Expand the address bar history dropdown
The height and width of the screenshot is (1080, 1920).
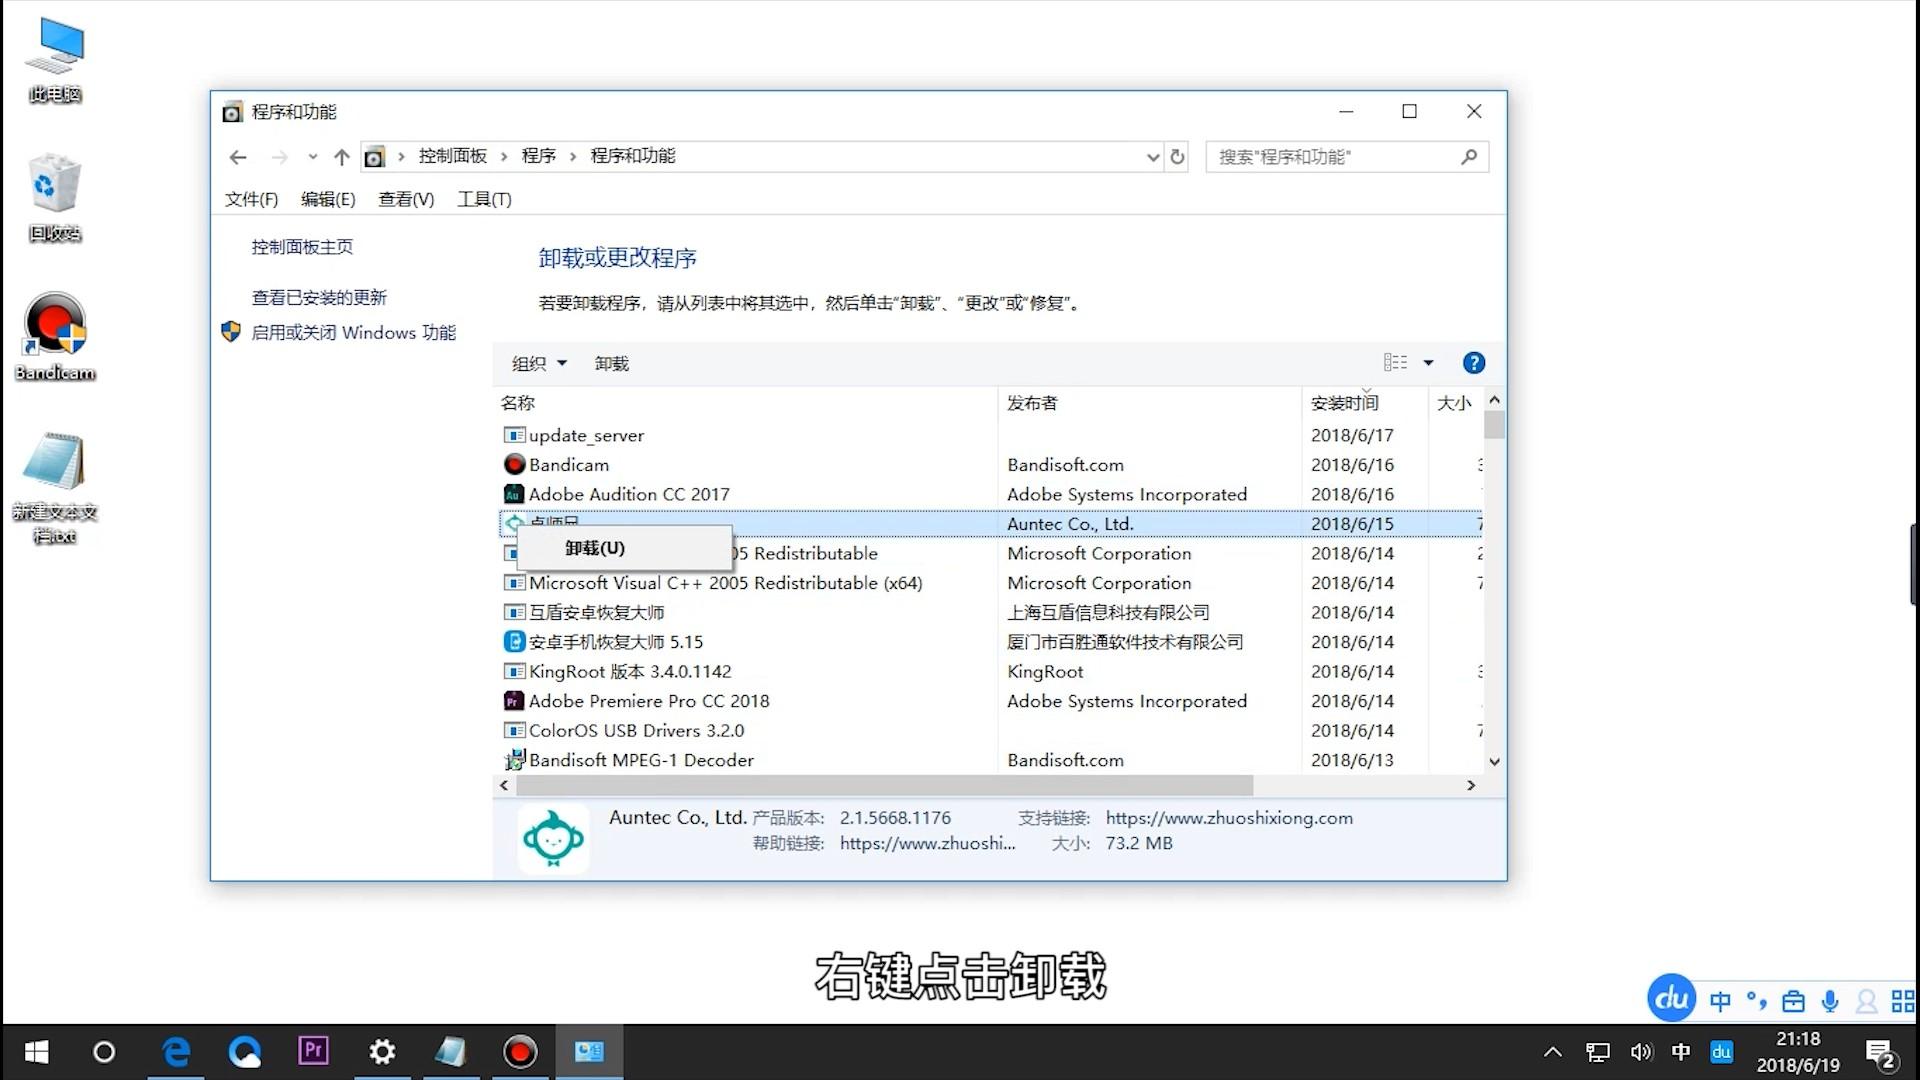click(1153, 157)
